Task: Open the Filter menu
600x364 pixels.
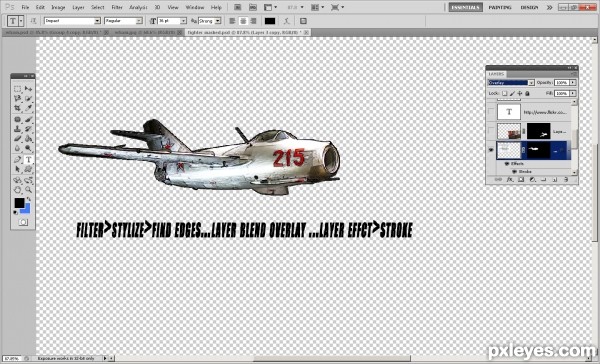Action: (117, 7)
